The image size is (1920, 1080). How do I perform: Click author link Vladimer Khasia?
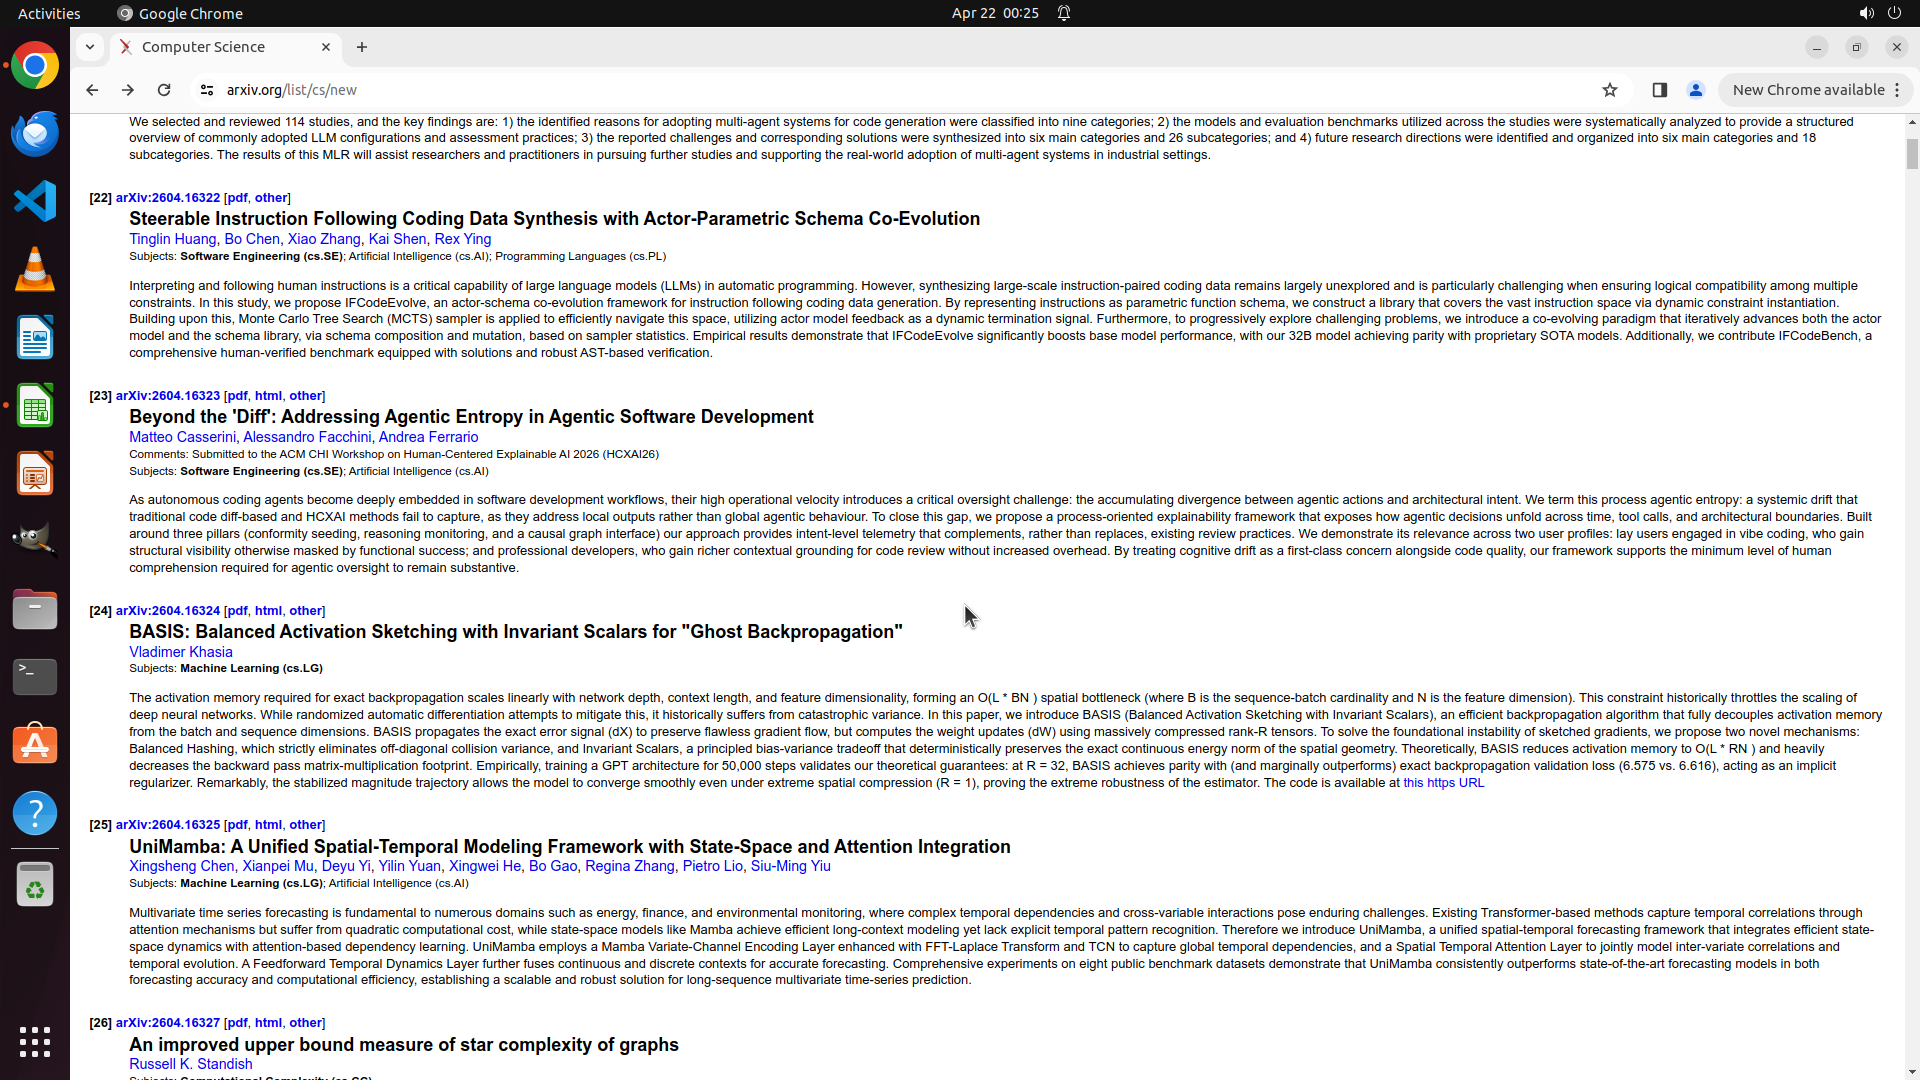pyautogui.click(x=180, y=652)
